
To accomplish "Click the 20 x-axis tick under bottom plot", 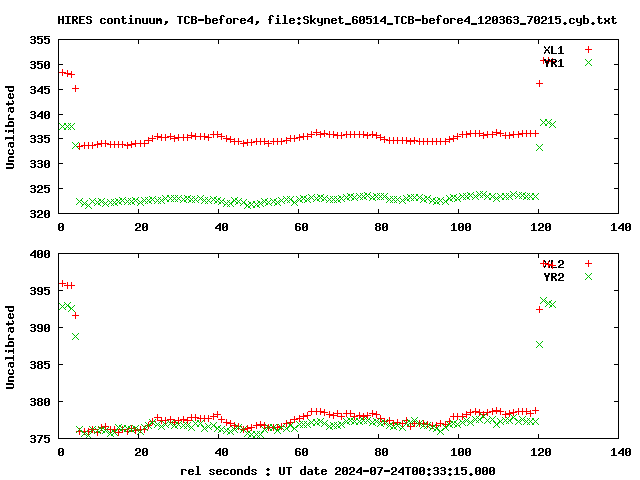I will pyautogui.click(x=141, y=452).
